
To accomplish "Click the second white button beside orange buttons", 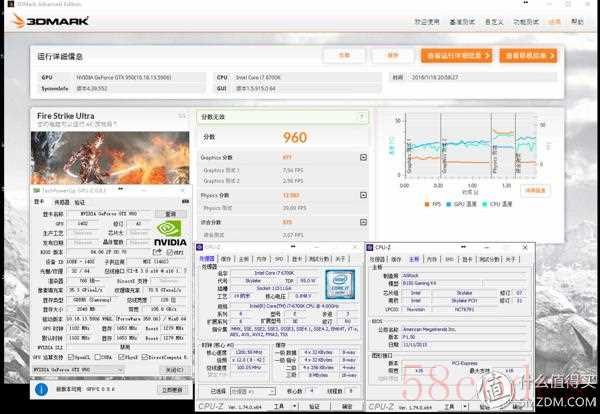I will [393, 55].
